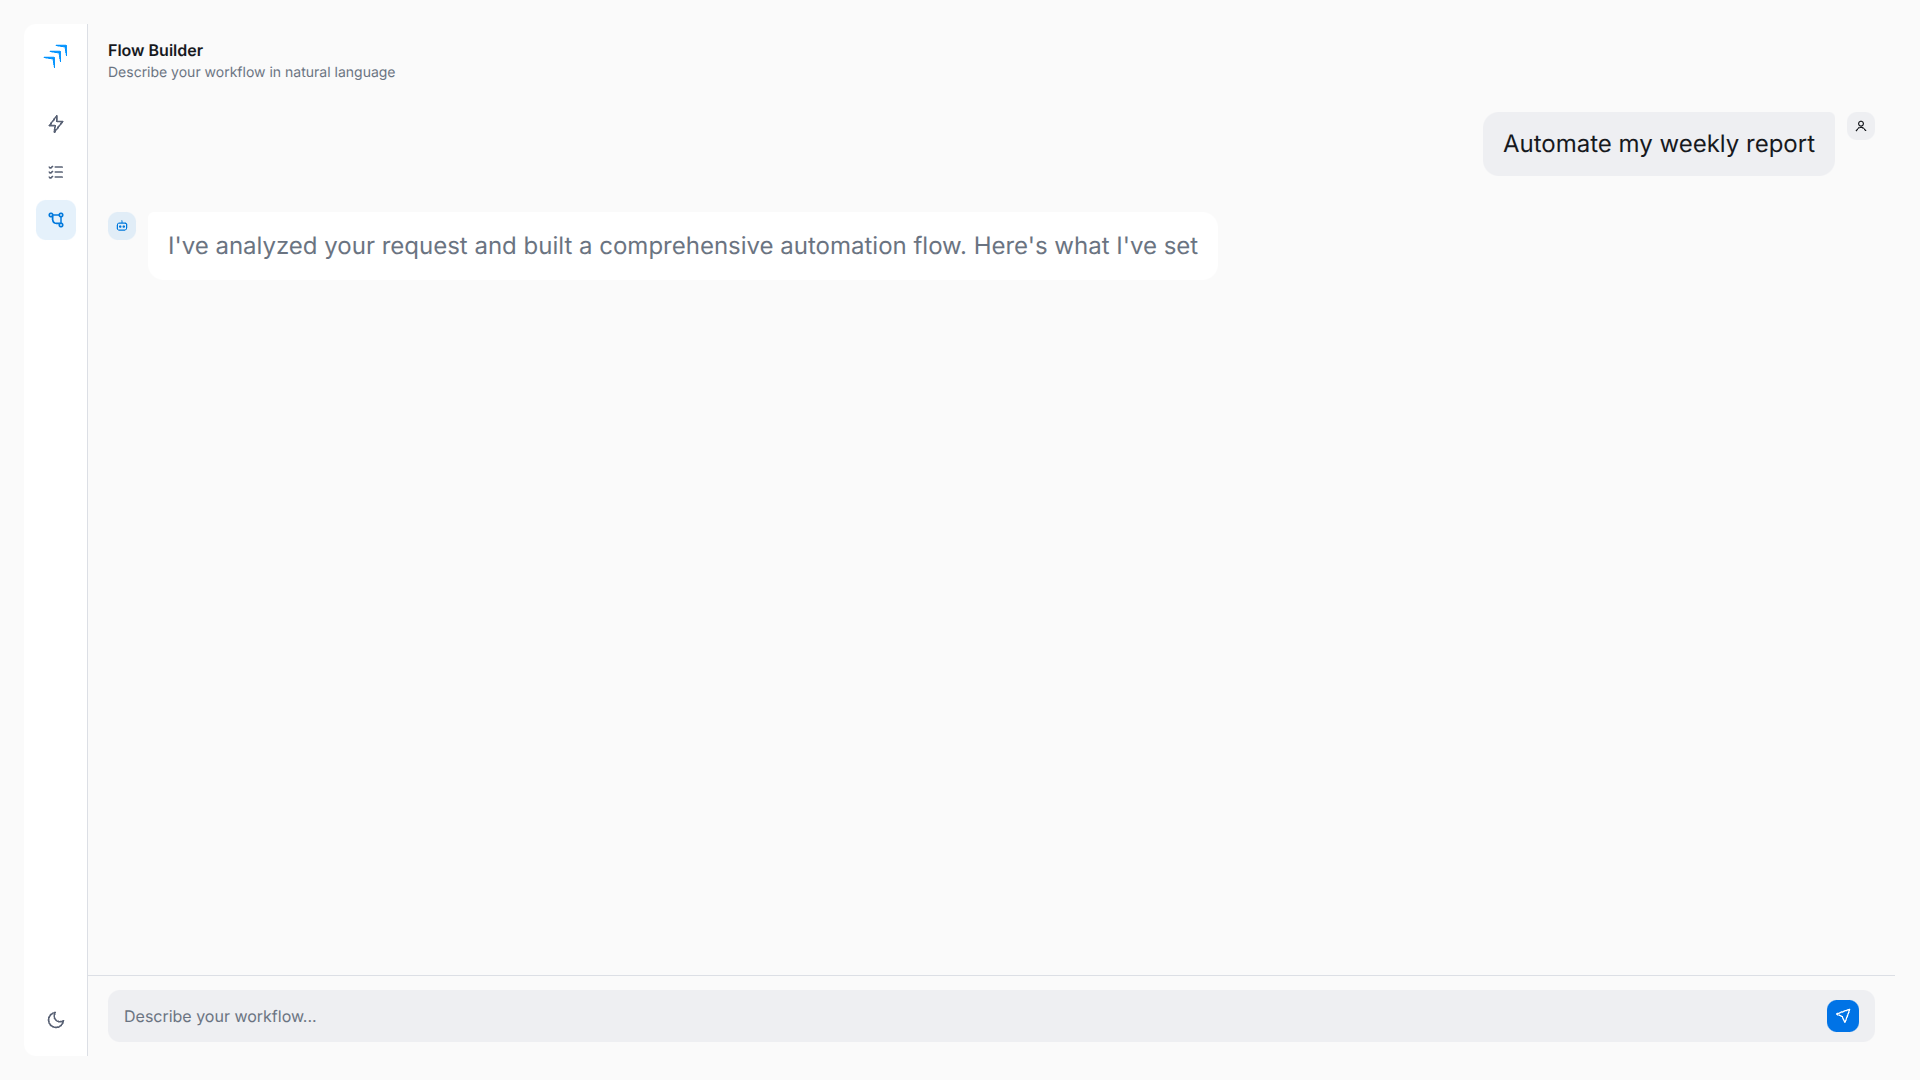Click the natural language subtitle text
Viewport: 1920px width, 1080px height.
(x=251, y=72)
